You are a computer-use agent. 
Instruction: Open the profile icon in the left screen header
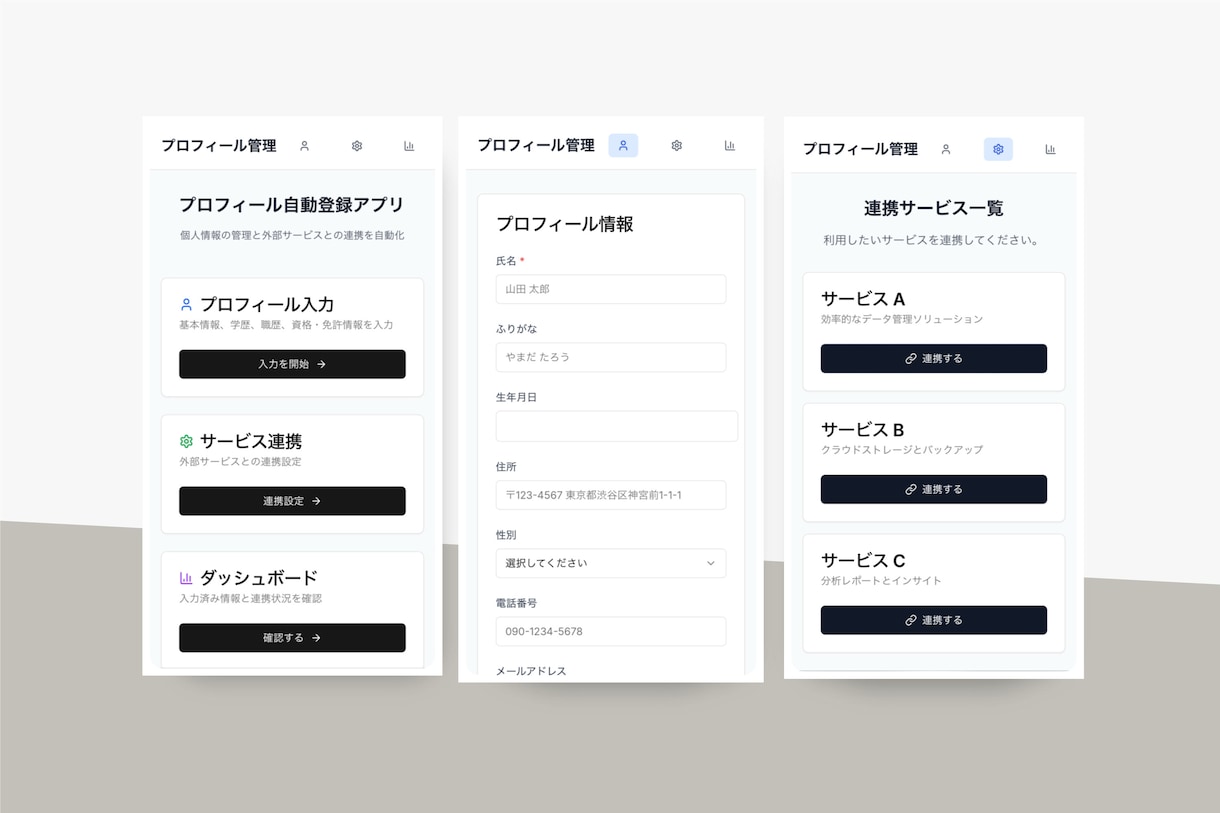pyautogui.click(x=304, y=146)
